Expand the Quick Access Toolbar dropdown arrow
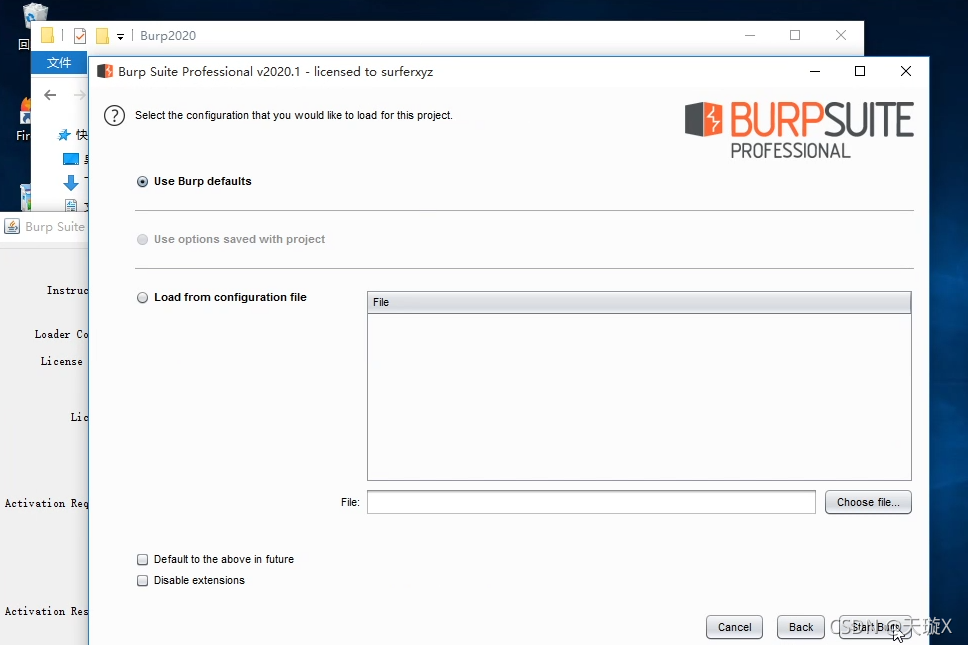The image size is (968, 645). point(120,37)
